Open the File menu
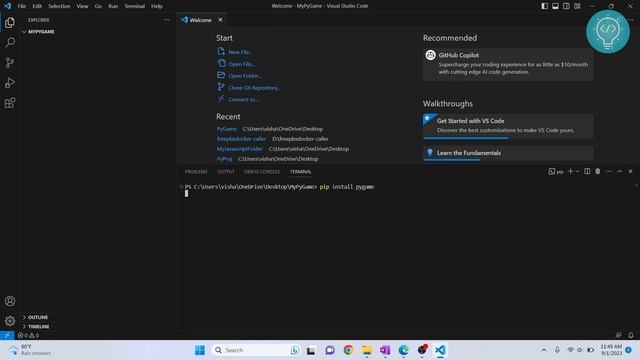Viewport: 640px width, 360px height. 22,6
